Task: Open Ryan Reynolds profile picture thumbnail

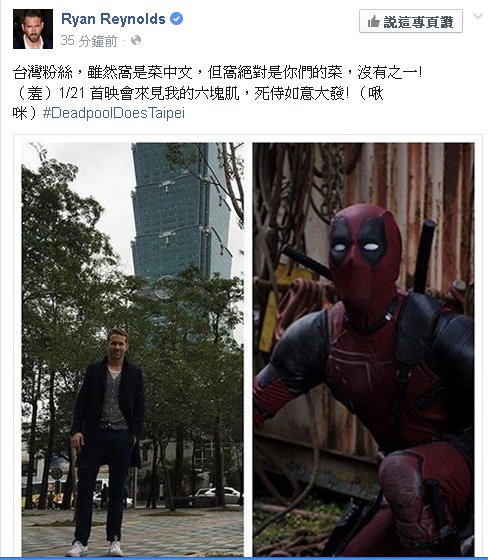Action: pos(33,29)
